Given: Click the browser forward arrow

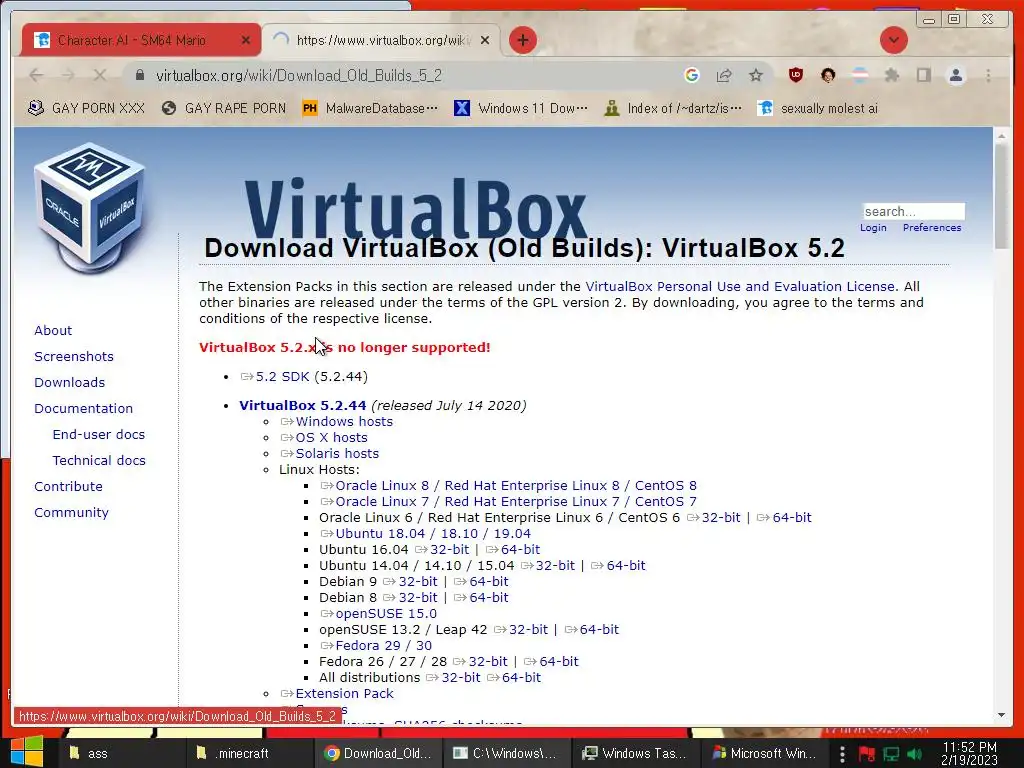Looking at the screenshot, I should [68, 76].
